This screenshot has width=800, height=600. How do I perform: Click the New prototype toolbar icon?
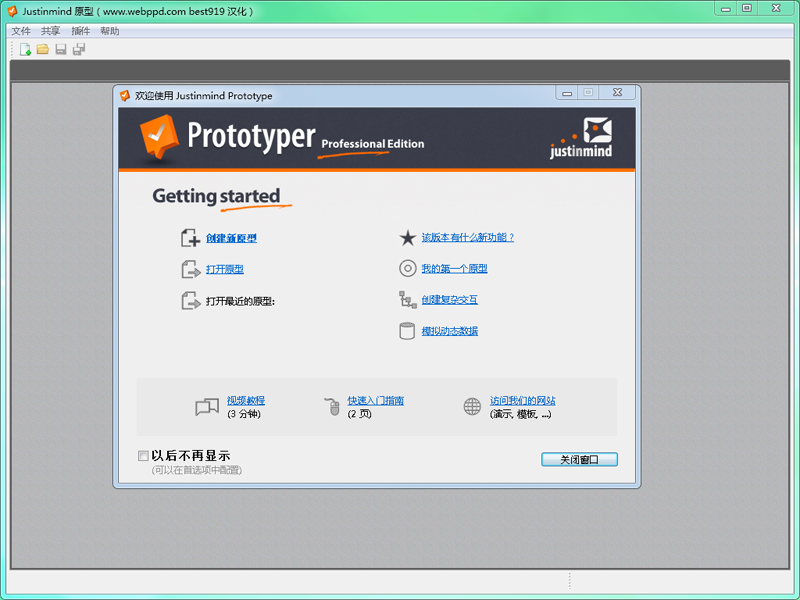[25, 49]
